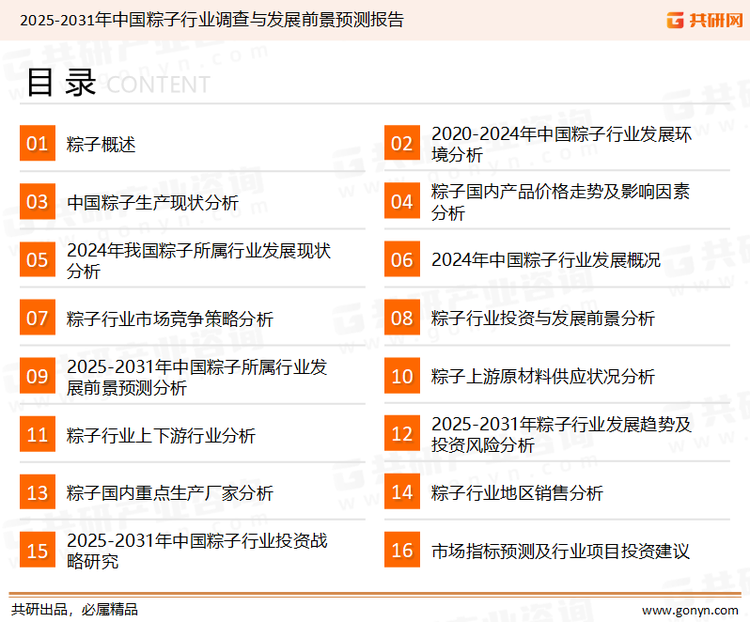Select chapter 2024年中国粽子行业发展概况
This screenshot has width=750, height=622.
[546, 260]
